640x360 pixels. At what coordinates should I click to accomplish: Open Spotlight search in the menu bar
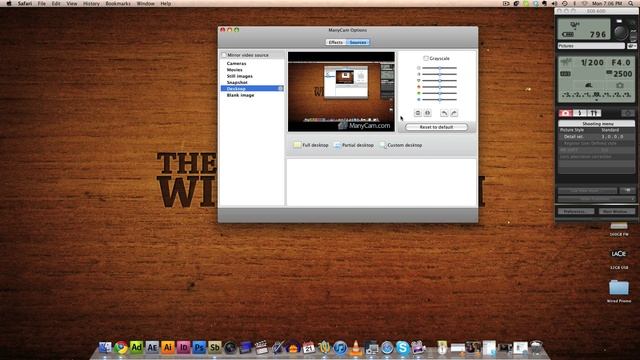[632, 3]
